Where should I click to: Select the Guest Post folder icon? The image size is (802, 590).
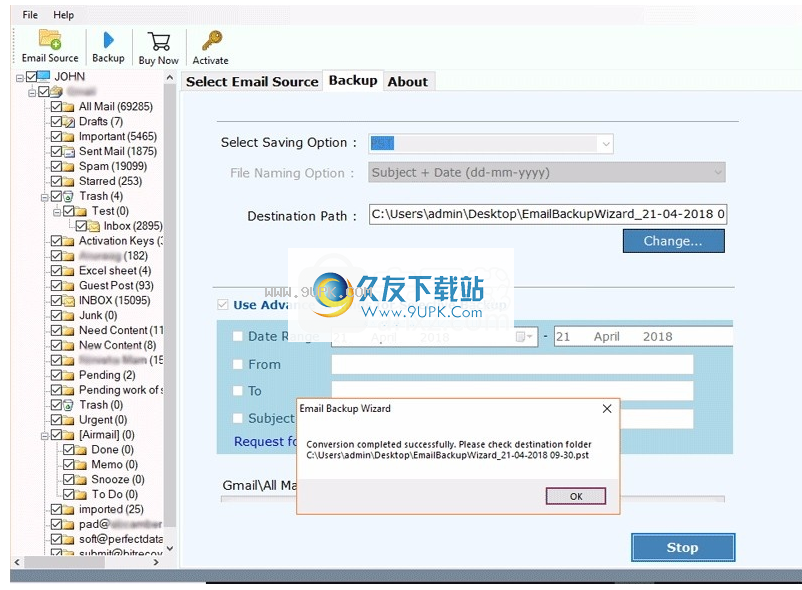click(68, 286)
